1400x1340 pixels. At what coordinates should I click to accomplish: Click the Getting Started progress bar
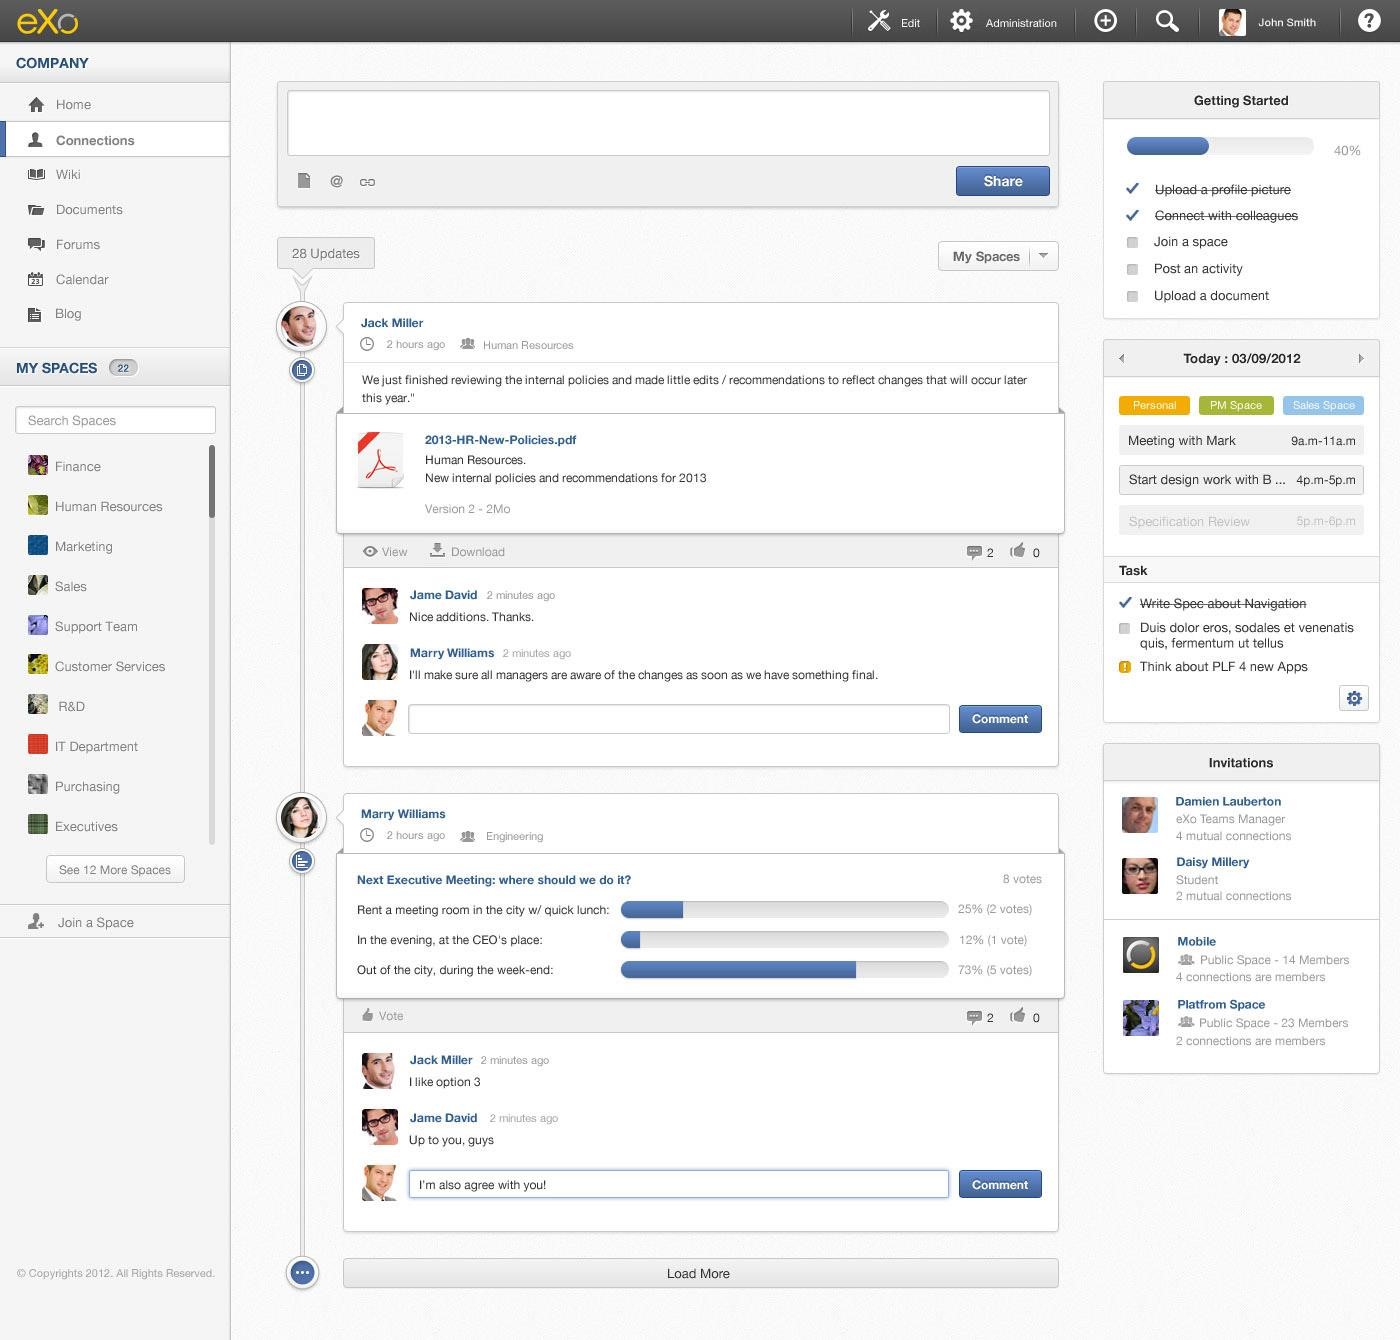pos(1219,147)
